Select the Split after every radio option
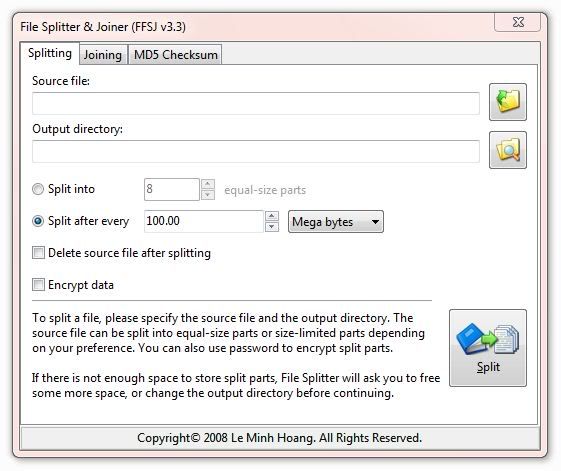 point(38,221)
